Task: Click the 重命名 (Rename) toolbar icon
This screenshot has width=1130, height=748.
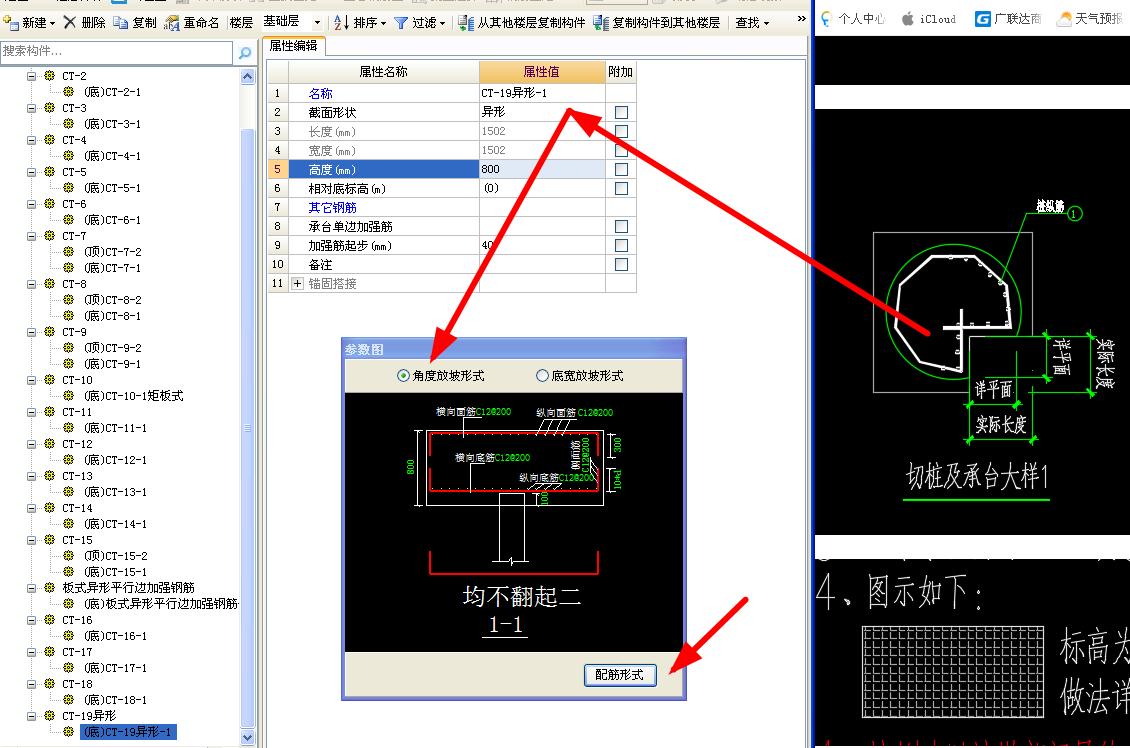Action: [172, 22]
